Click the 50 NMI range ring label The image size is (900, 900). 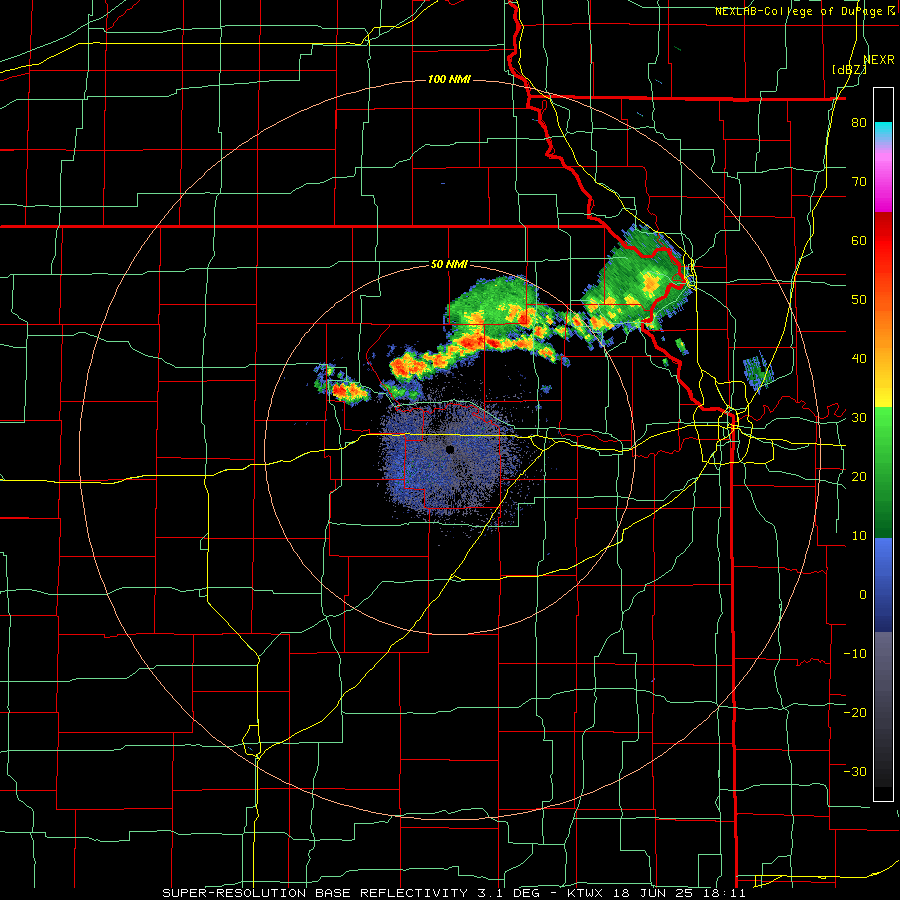click(x=449, y=265)
